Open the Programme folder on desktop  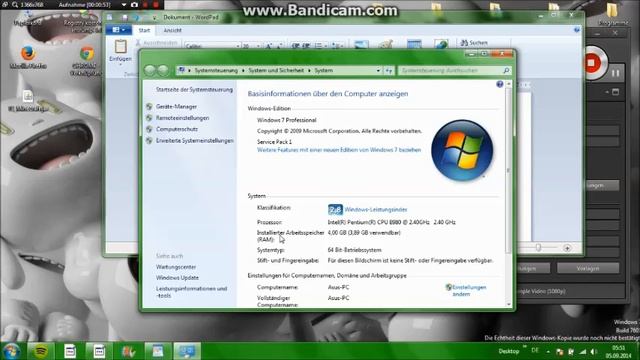[x=612, y=15]
